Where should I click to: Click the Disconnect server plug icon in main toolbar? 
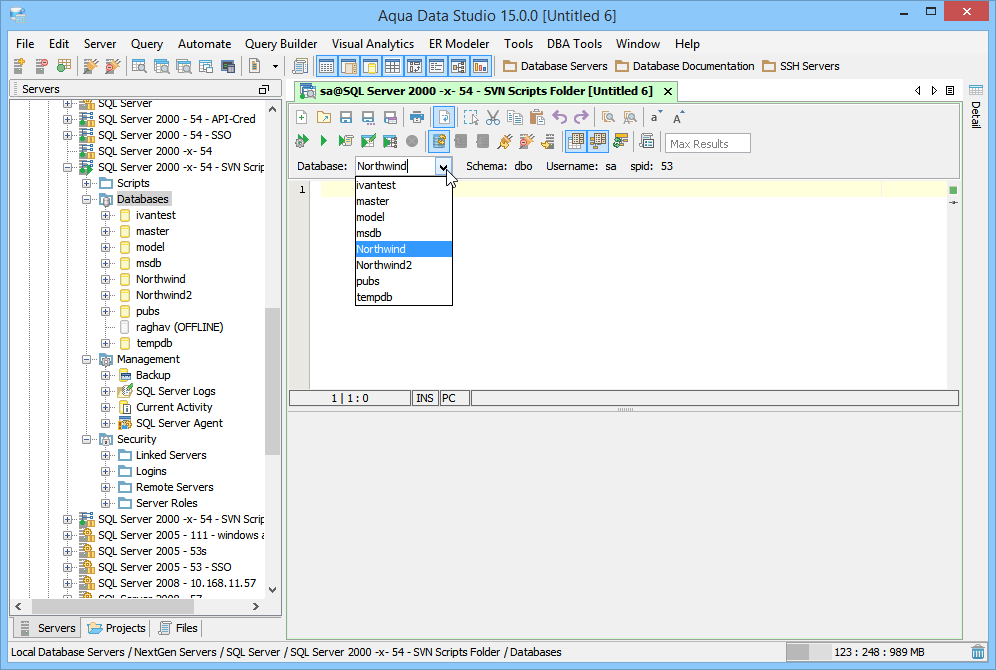pyautogui.click(x=113, y=66)
